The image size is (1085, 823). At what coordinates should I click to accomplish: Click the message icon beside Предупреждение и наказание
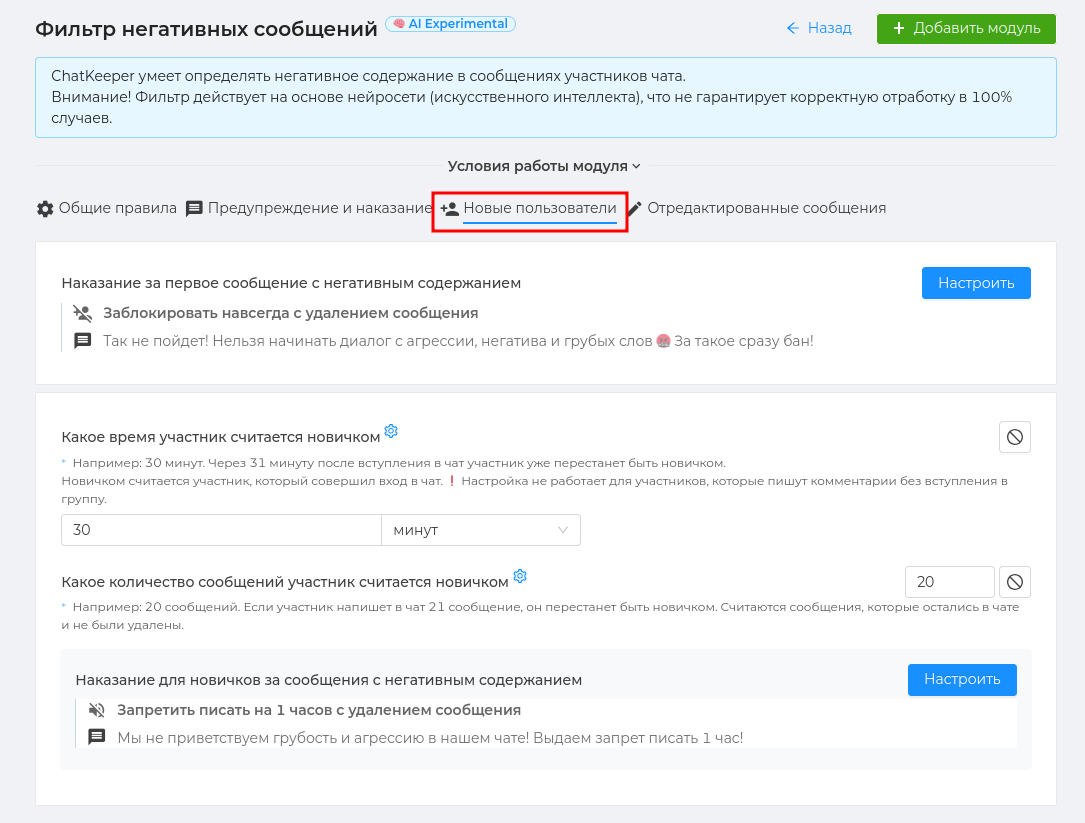pyautogui.click(x=194, y=208)
